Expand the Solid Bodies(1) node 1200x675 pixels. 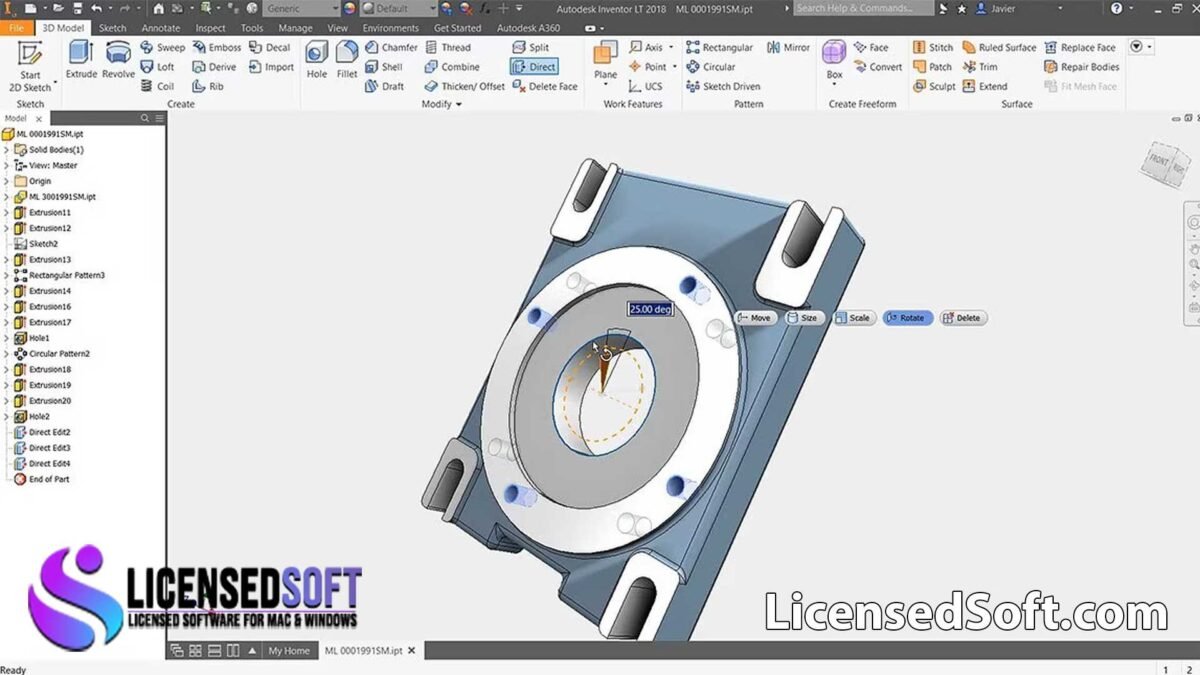tap(6, 150)
